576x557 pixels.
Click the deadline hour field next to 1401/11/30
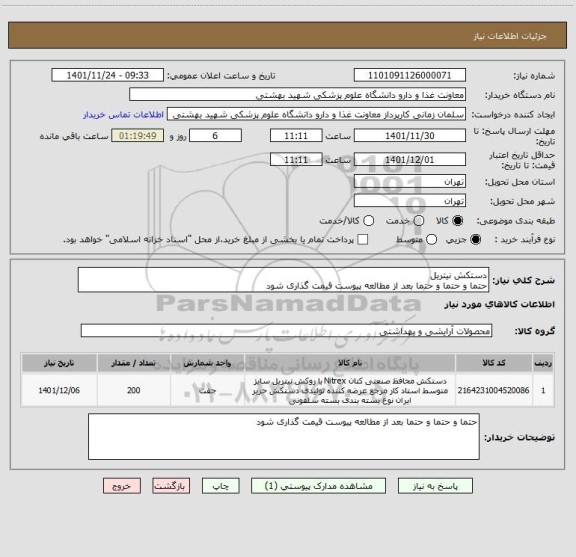pyautogui.click(x=296, y=136)
